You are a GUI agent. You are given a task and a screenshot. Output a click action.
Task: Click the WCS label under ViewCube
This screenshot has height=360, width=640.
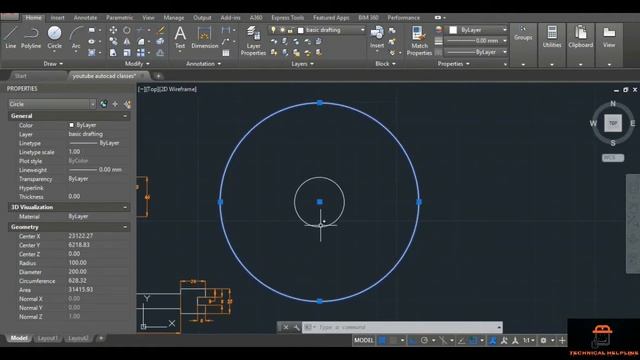(613, 158)
